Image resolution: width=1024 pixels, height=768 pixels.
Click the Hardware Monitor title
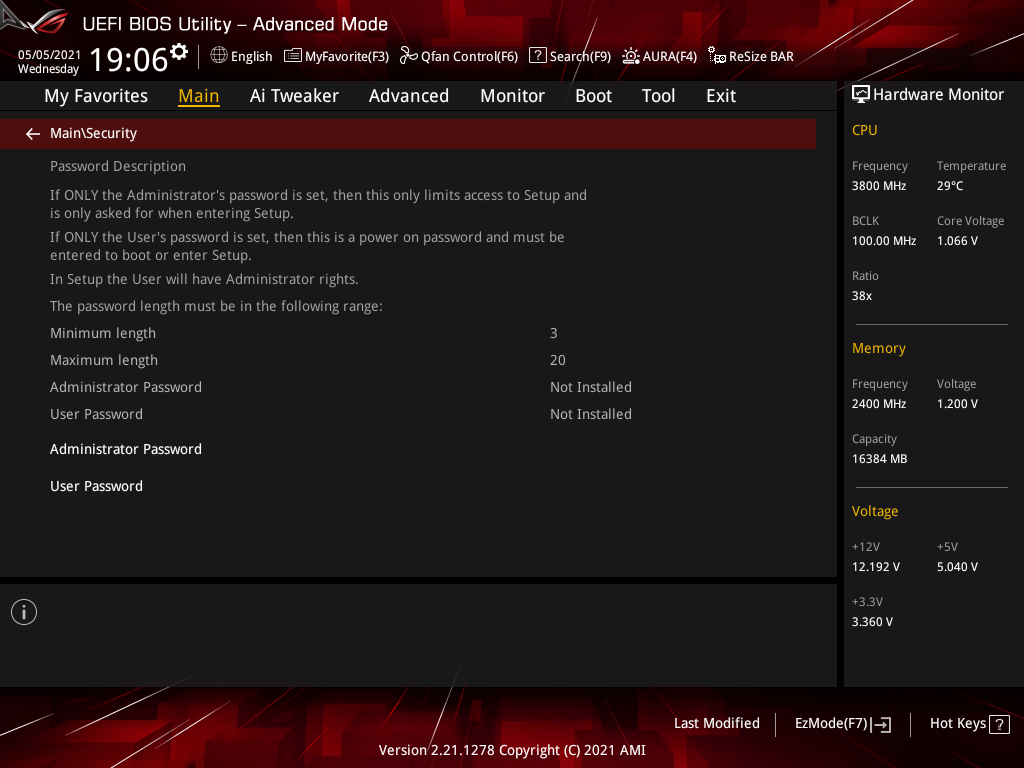pyautogui.click(x=938, y=95)
